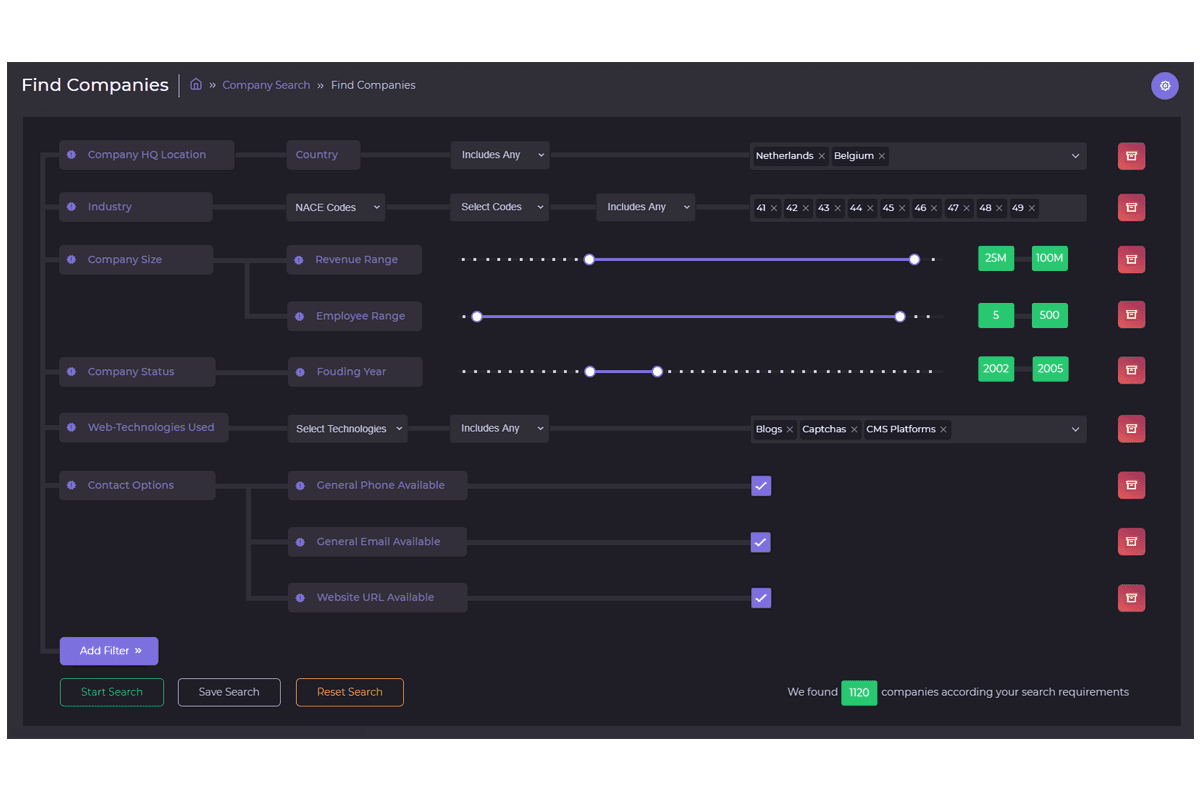Click the right handle of Revenue Range slider
This screenshot has width=1200, height=800.
point(914,259)
